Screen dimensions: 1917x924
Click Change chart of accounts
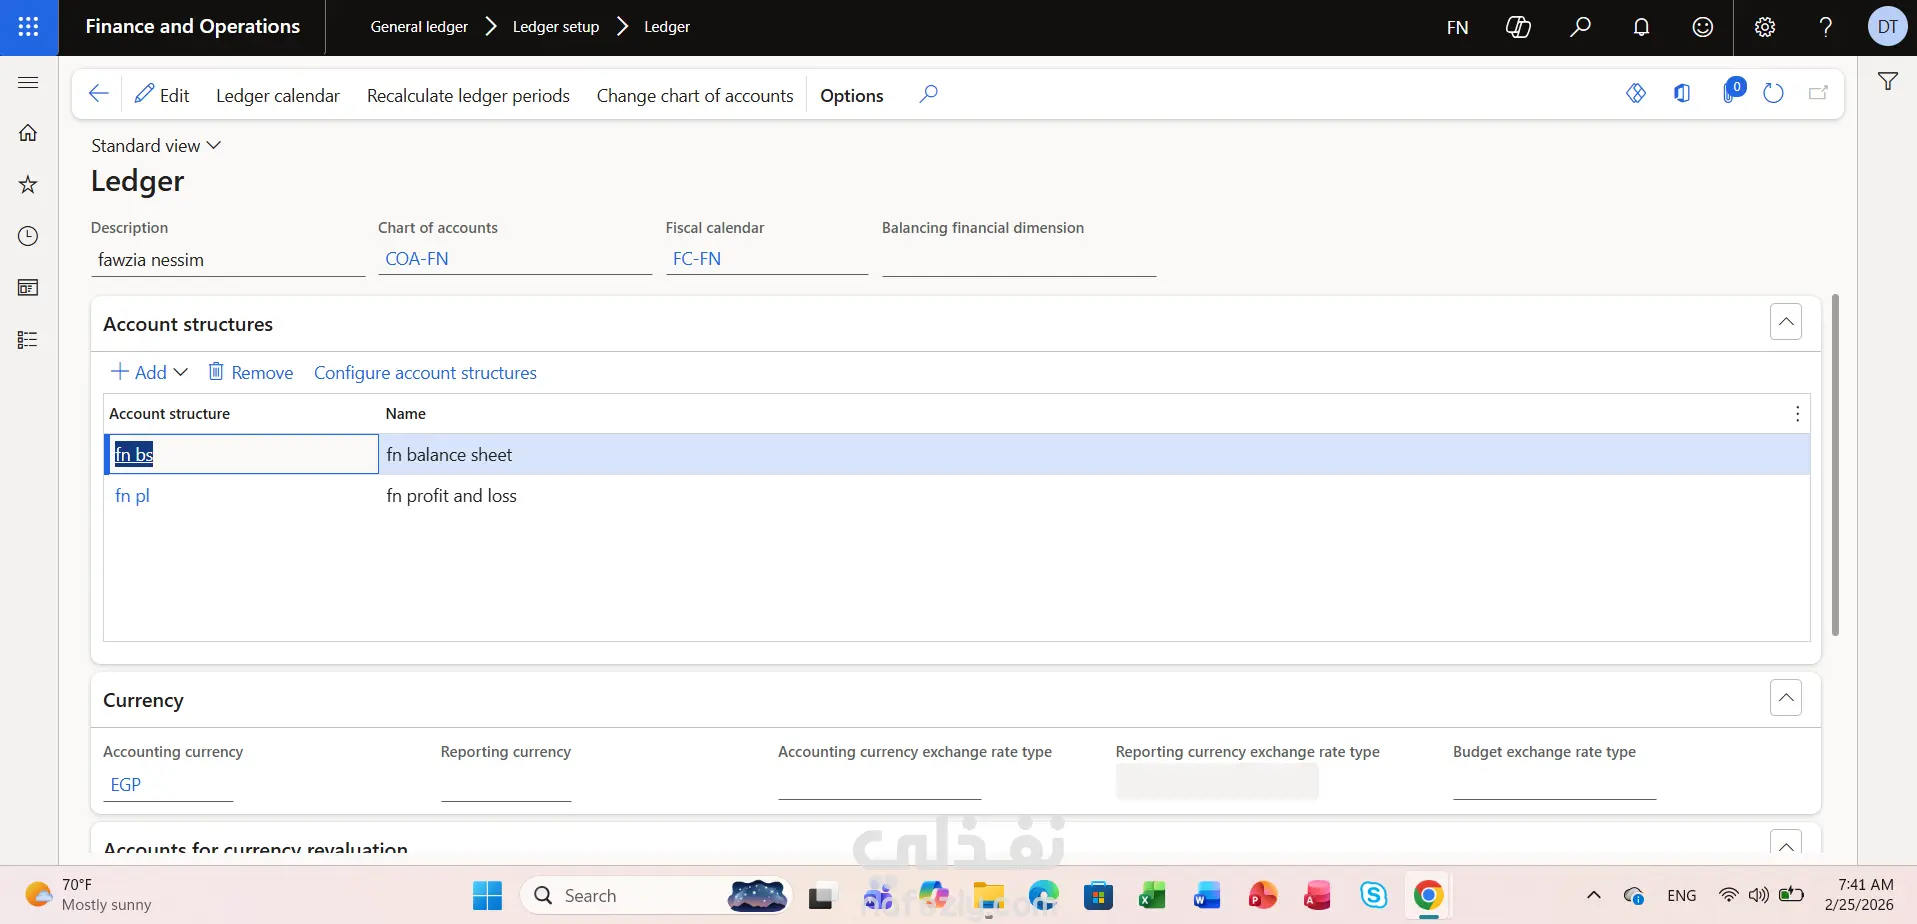pos(695,96)
